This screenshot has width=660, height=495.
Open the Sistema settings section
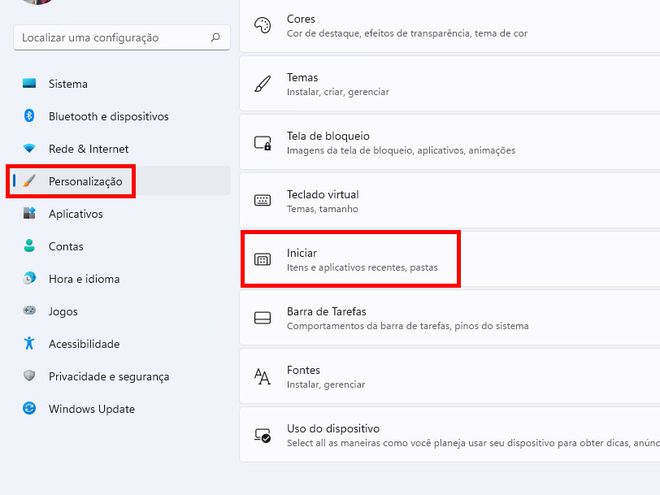pyautogui.click(x=122, y=84)
